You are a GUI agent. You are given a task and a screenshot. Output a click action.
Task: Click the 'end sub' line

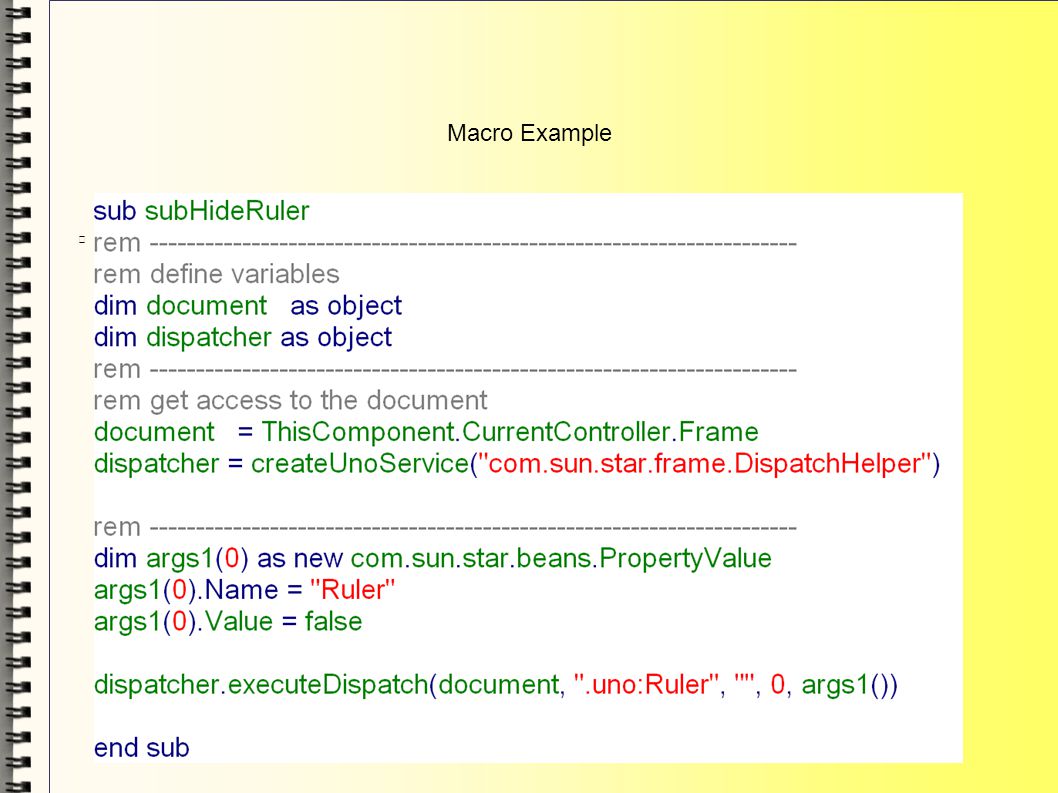(x=142, y=748)
